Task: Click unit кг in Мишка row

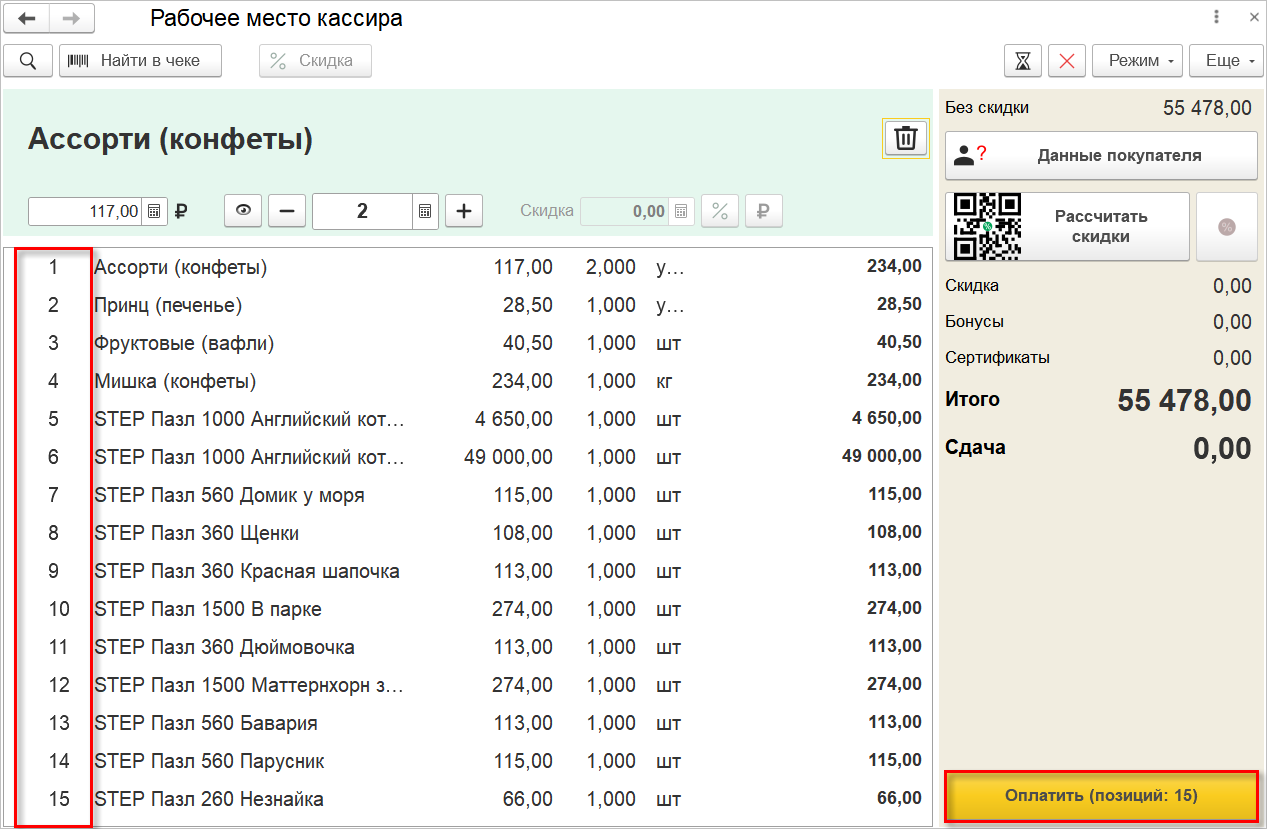Action: click(666, 381)
